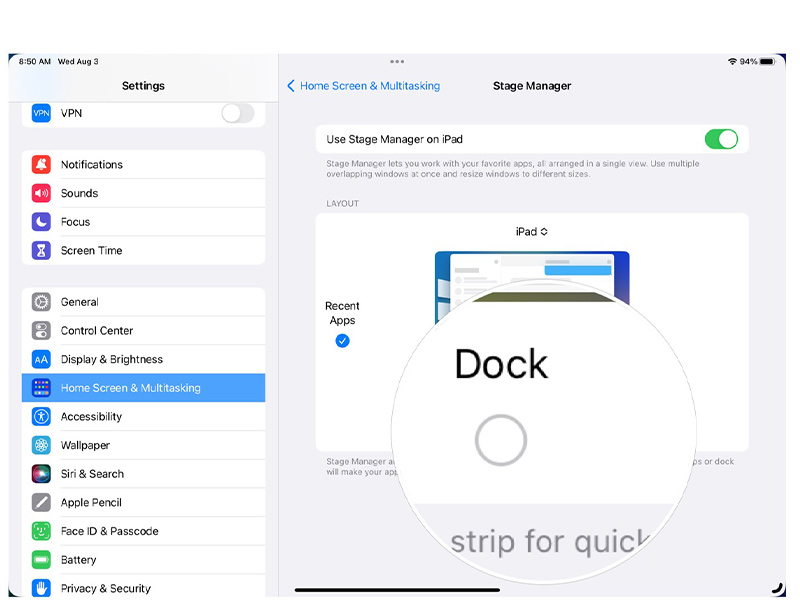Select Face ID & Passcode row
The height and width of the screenshot is (600, 800).
[x=143, y=531]
